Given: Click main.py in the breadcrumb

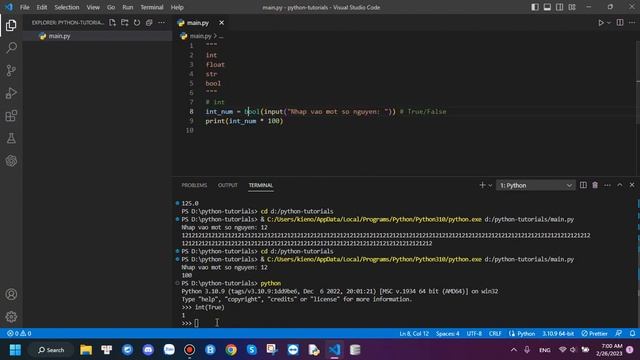Looking at the screenshot, I should [x=200, y=36].
